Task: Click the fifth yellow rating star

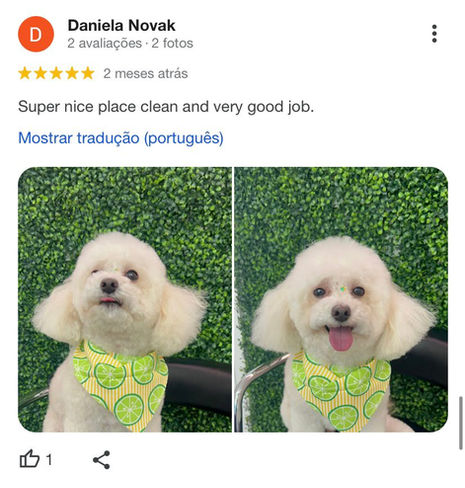Action: pos(88,73)
